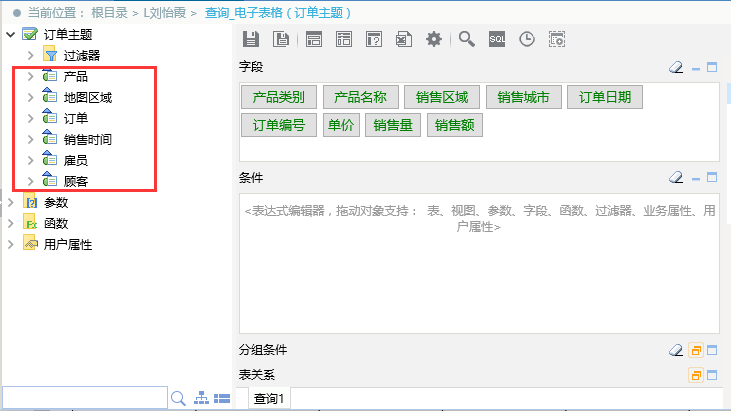The width and height of the screenshot is (731, 411).
Task: Select the 销售时间 tree item
Action: 88,139
